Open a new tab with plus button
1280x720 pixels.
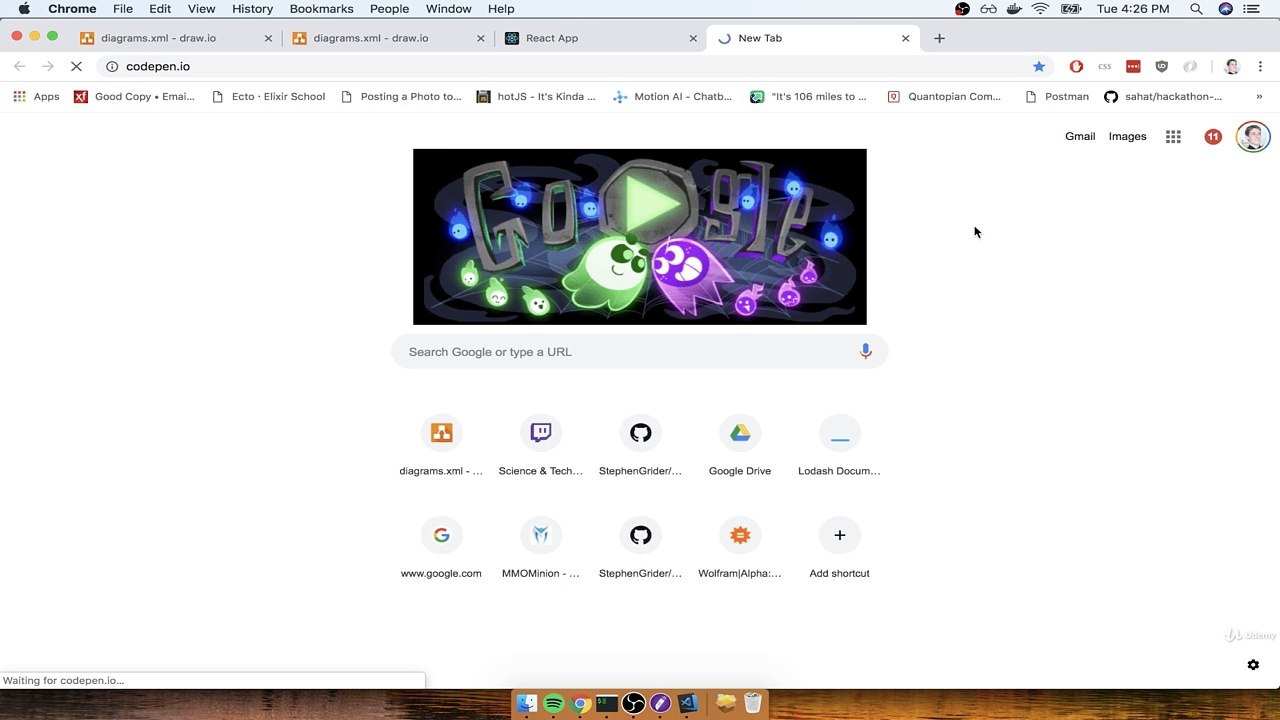tap(939, 38)
